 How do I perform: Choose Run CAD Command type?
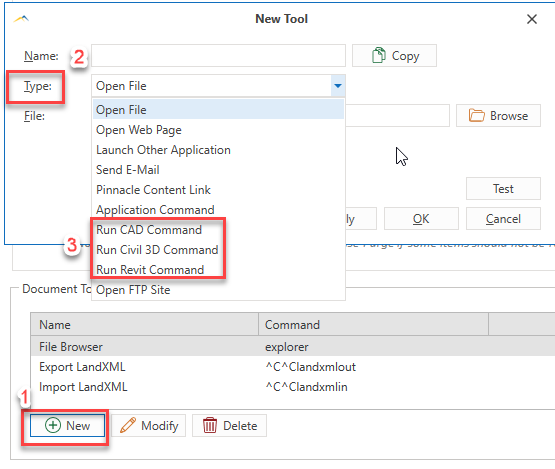[218, 230]
